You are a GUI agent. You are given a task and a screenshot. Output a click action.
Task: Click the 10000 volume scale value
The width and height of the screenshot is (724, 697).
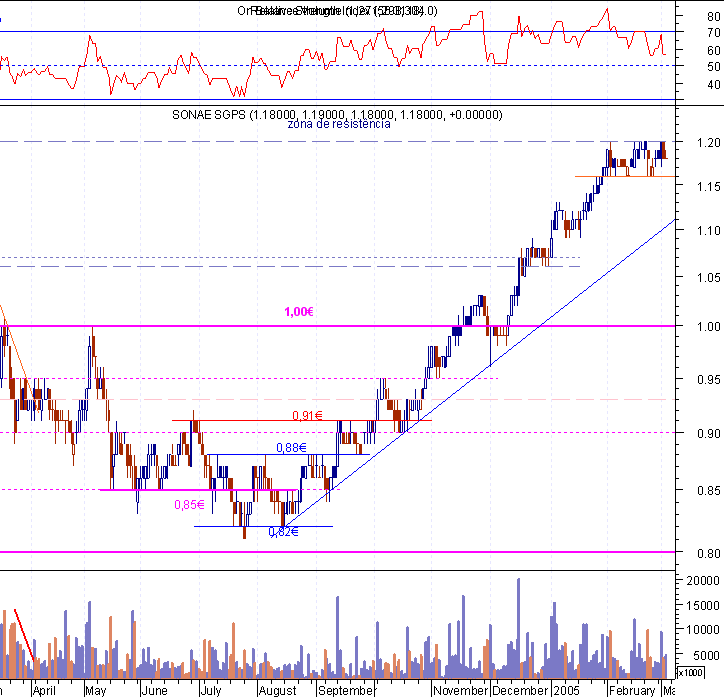pos(703,630)
